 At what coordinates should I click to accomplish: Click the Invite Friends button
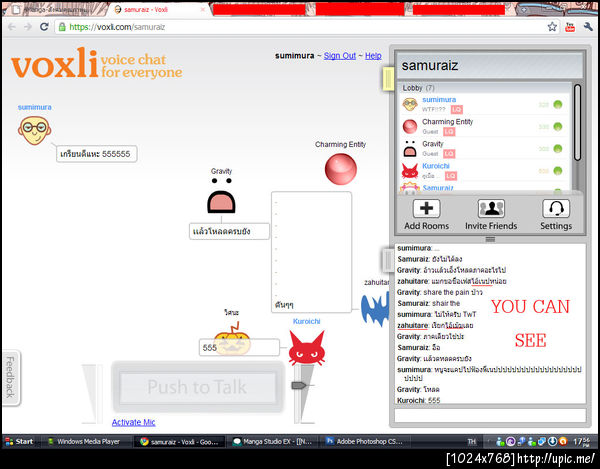(x=491, y=214)
